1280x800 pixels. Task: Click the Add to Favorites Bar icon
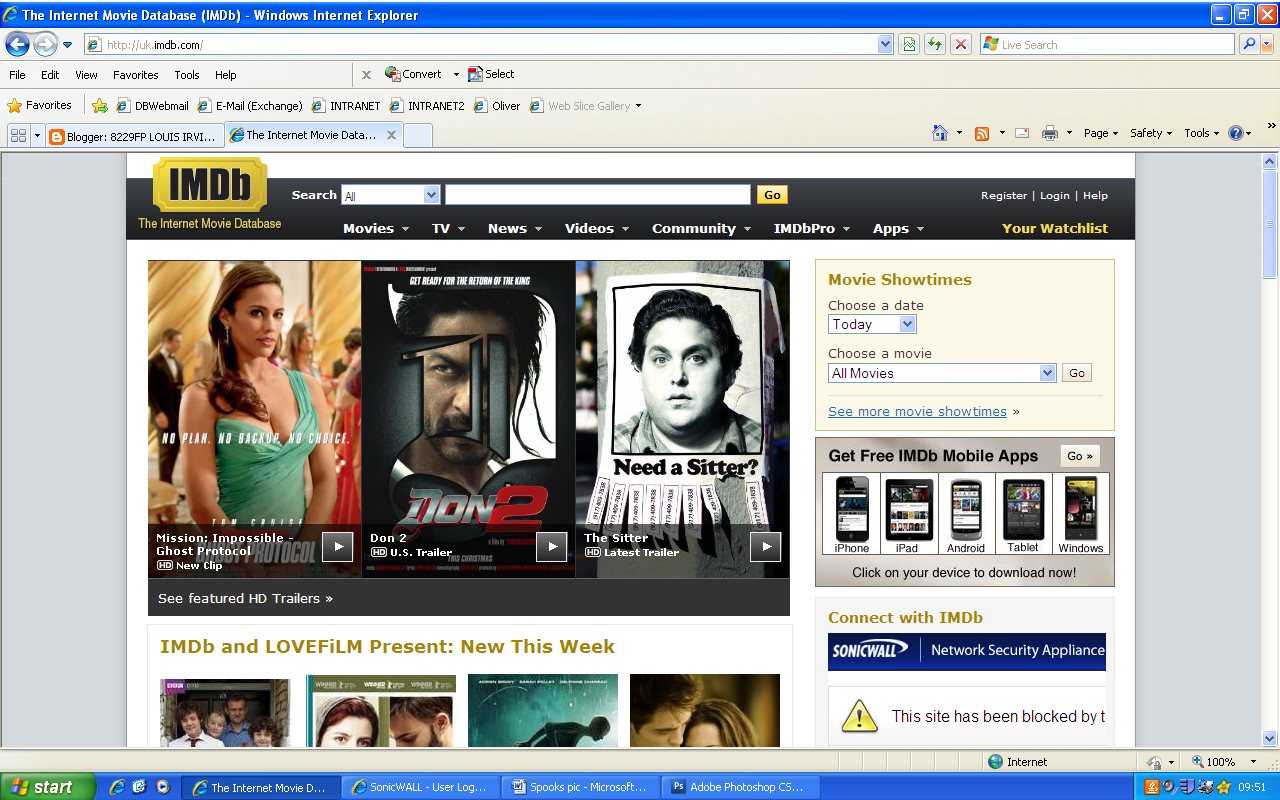100,105
